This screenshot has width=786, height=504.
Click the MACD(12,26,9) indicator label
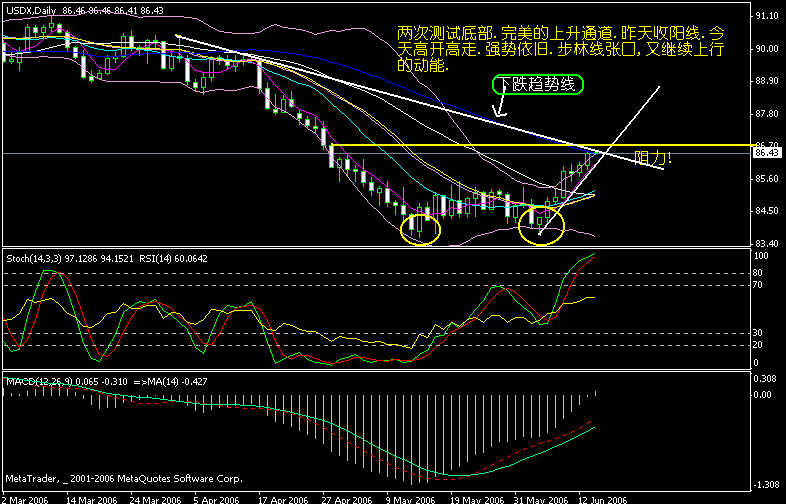tap(38, 382)
